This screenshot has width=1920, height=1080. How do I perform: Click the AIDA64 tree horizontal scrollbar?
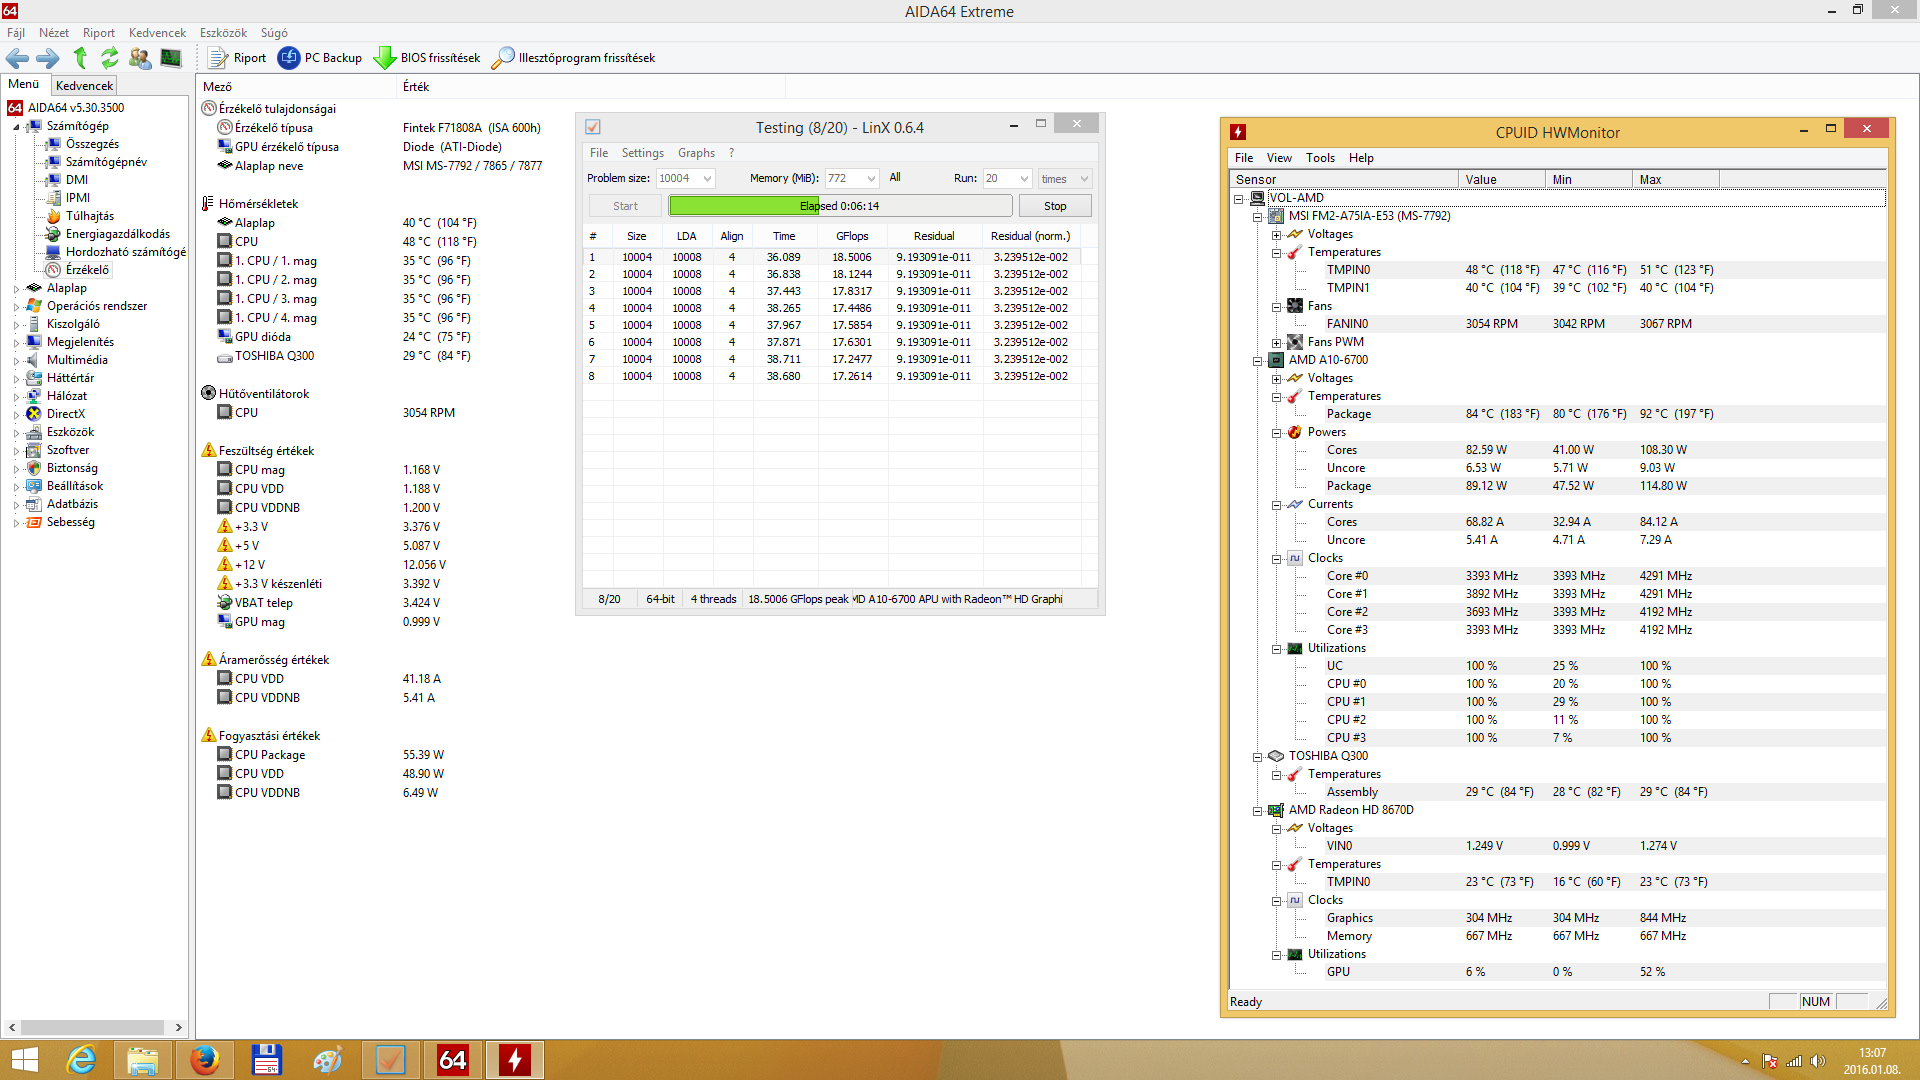pyautogui.click(x=93, y=1027)
